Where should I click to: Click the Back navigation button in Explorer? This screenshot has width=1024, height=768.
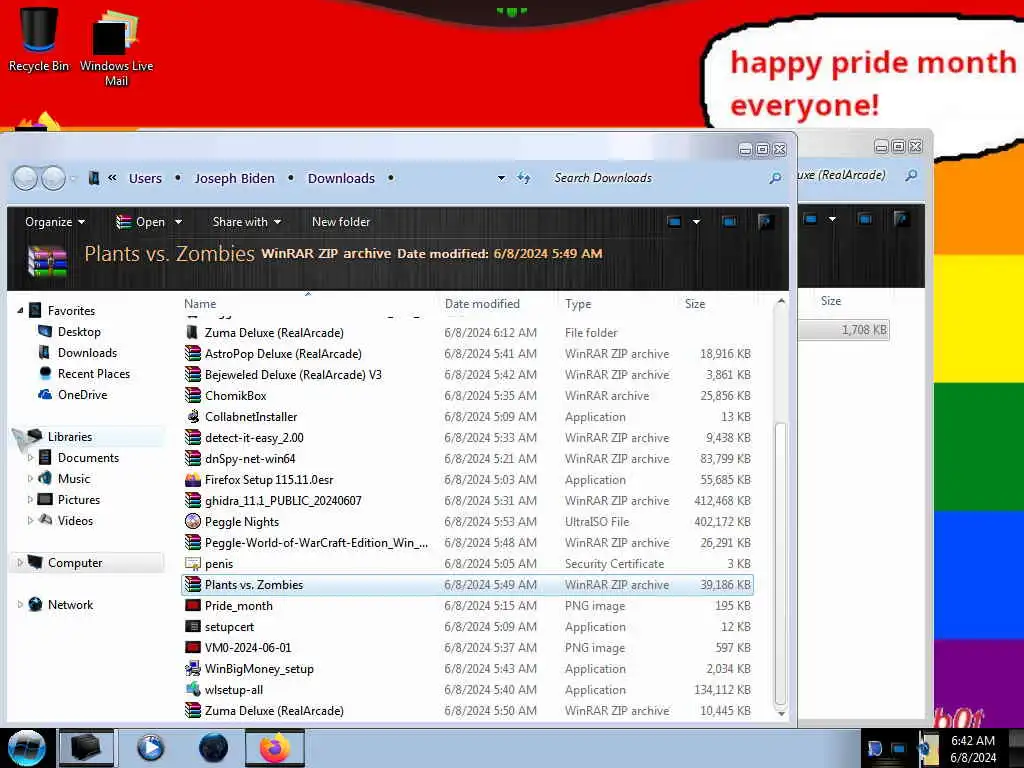[25, 178]
